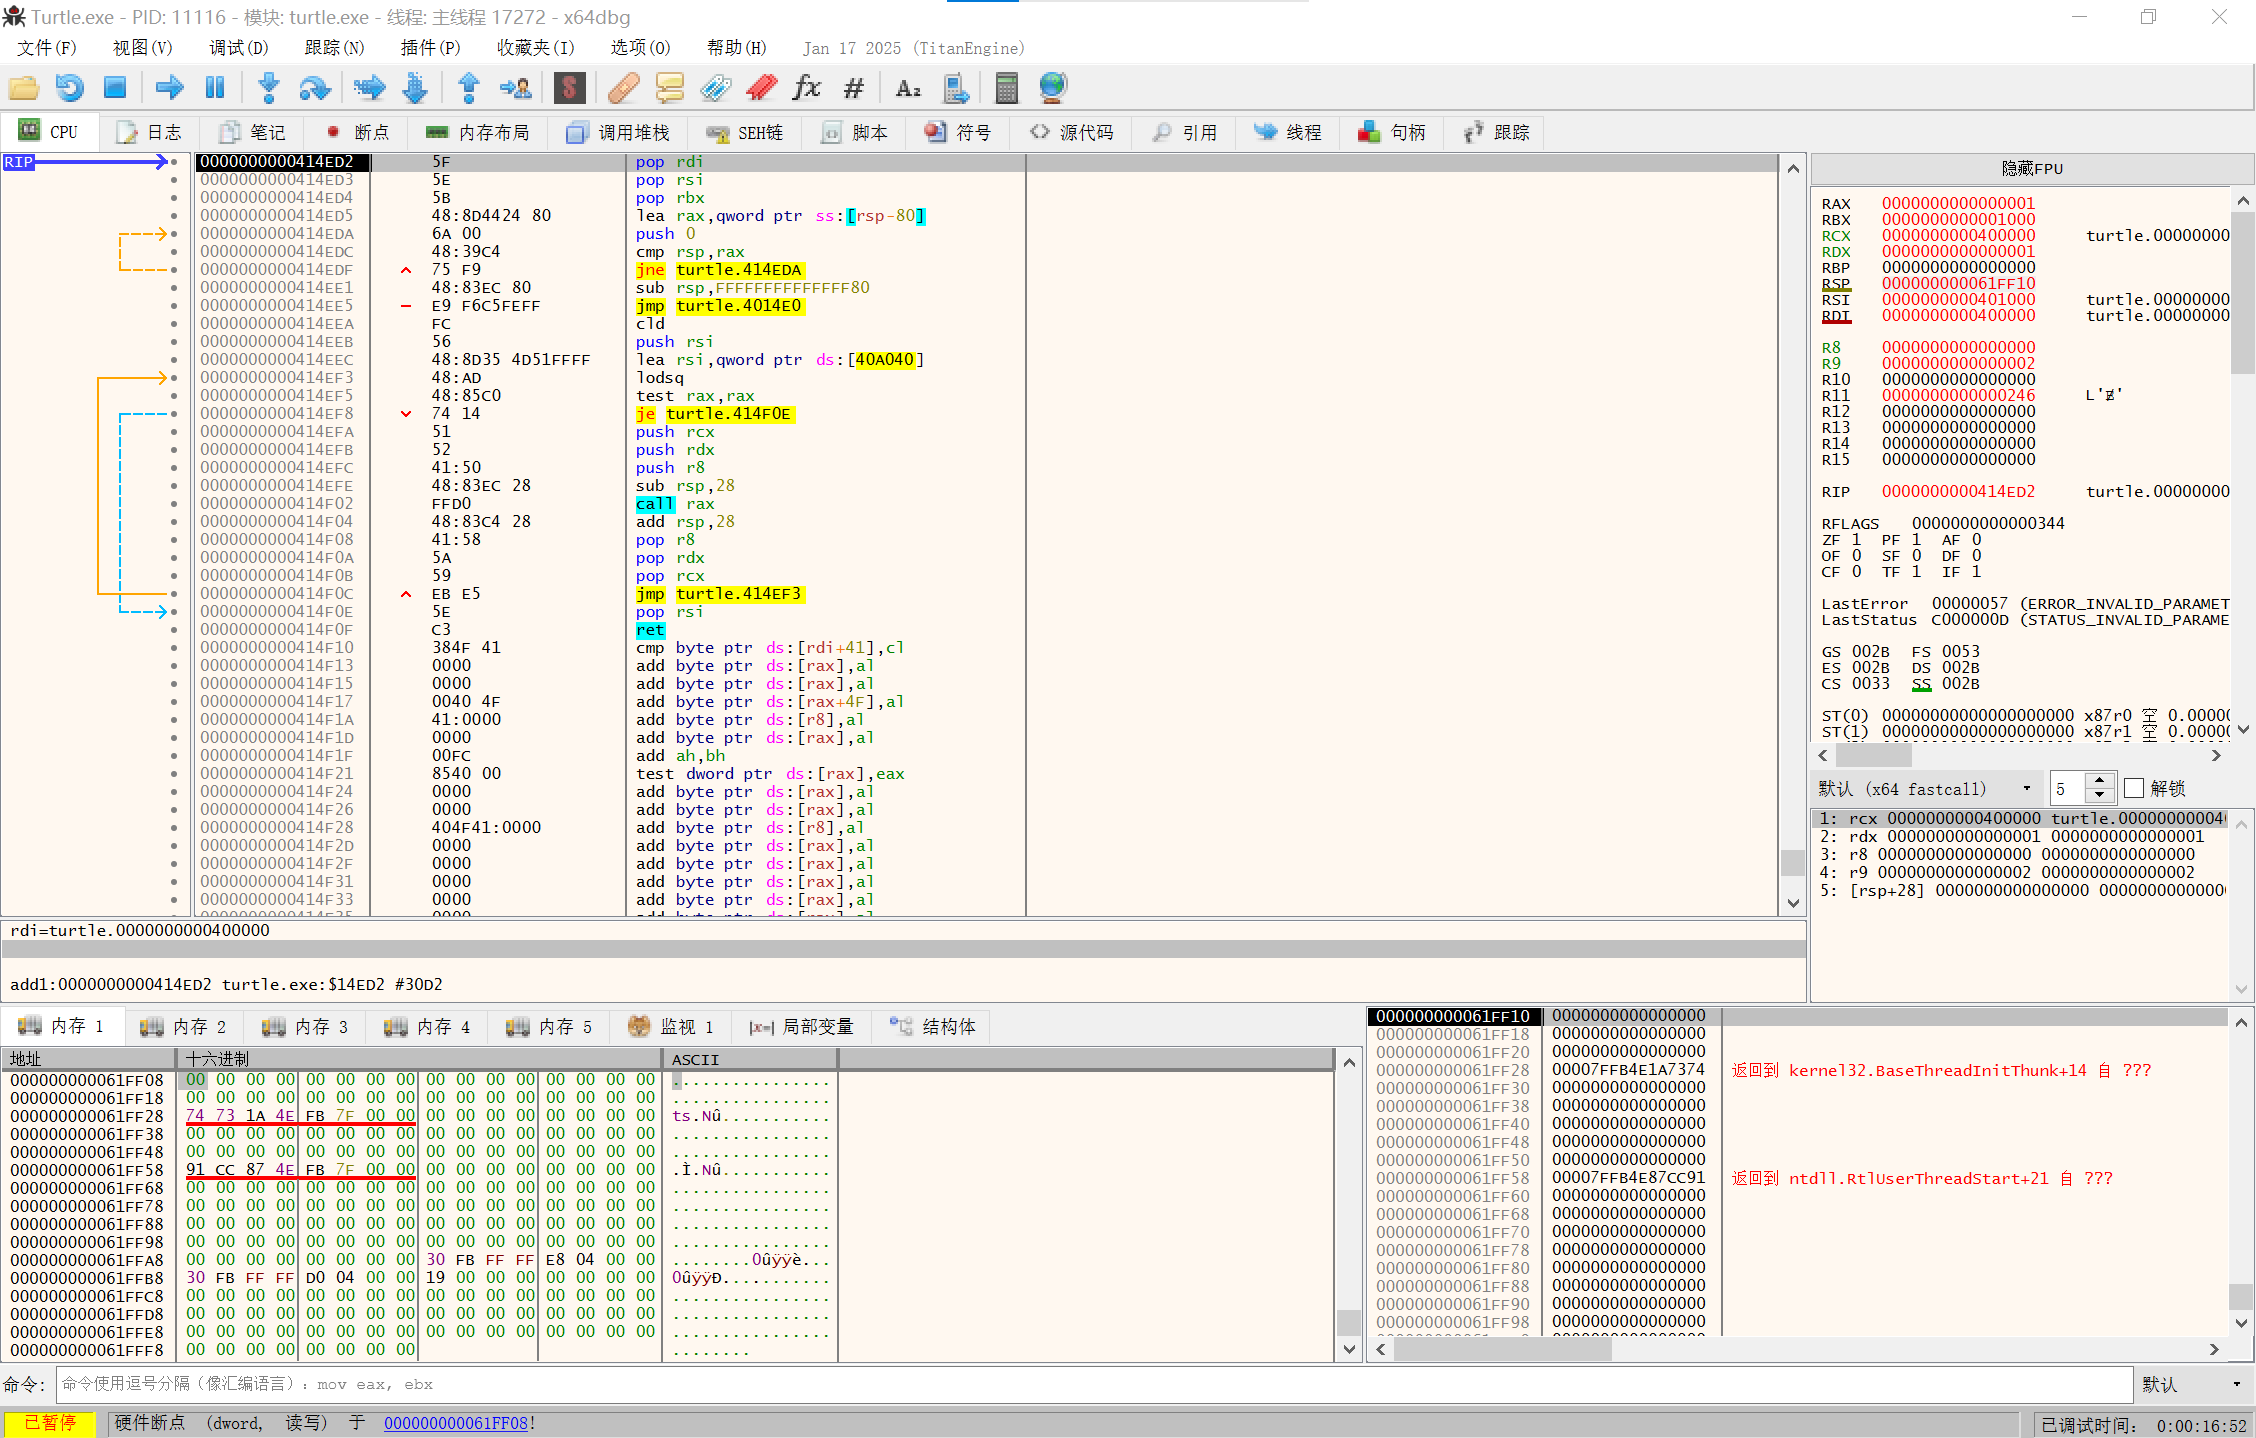Step into with the down-arrow dot icon
This screenshot has width=2256, height=1438.
coord(269,88)
